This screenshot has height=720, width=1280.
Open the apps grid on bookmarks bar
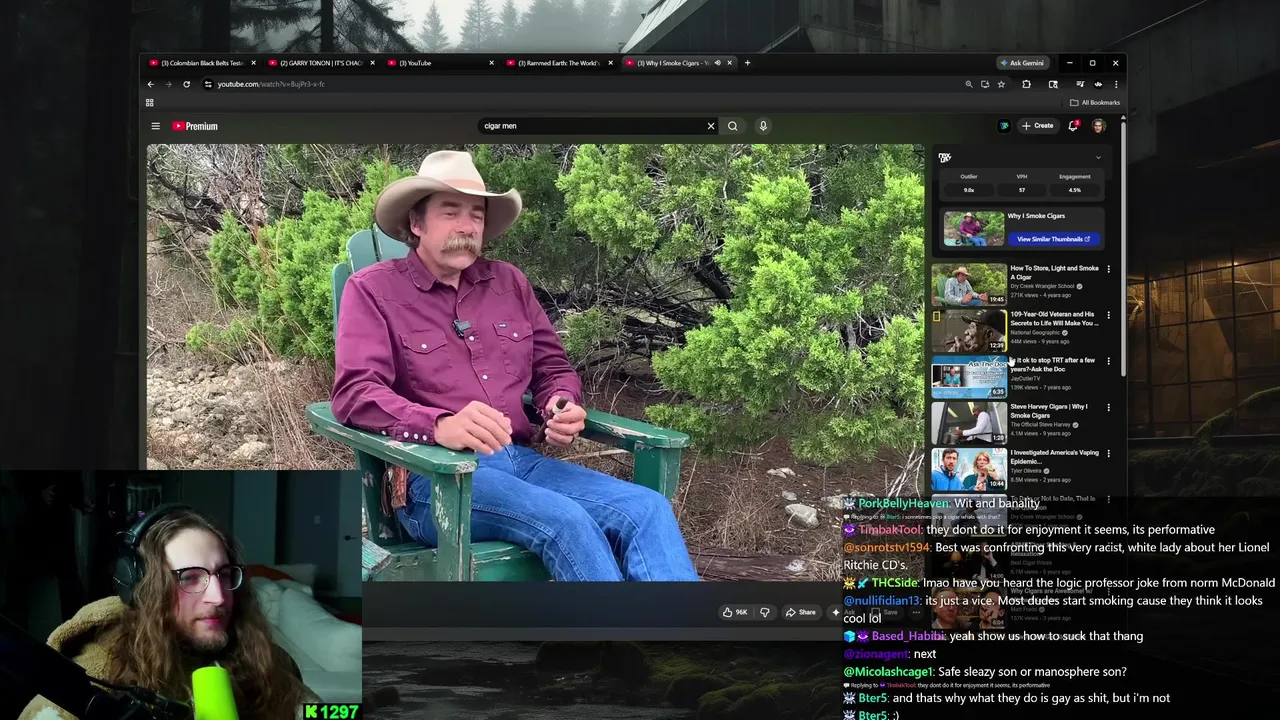click(x=150, y=102)
